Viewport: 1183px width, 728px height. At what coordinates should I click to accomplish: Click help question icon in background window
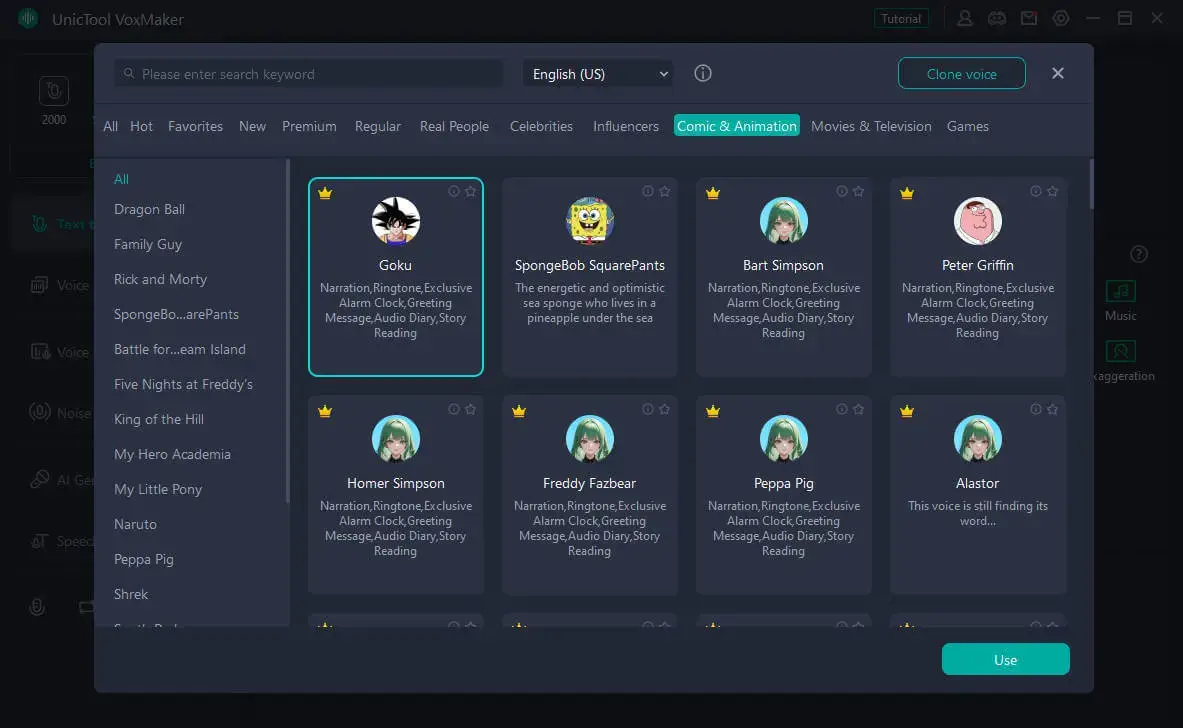coord(1139,254)
